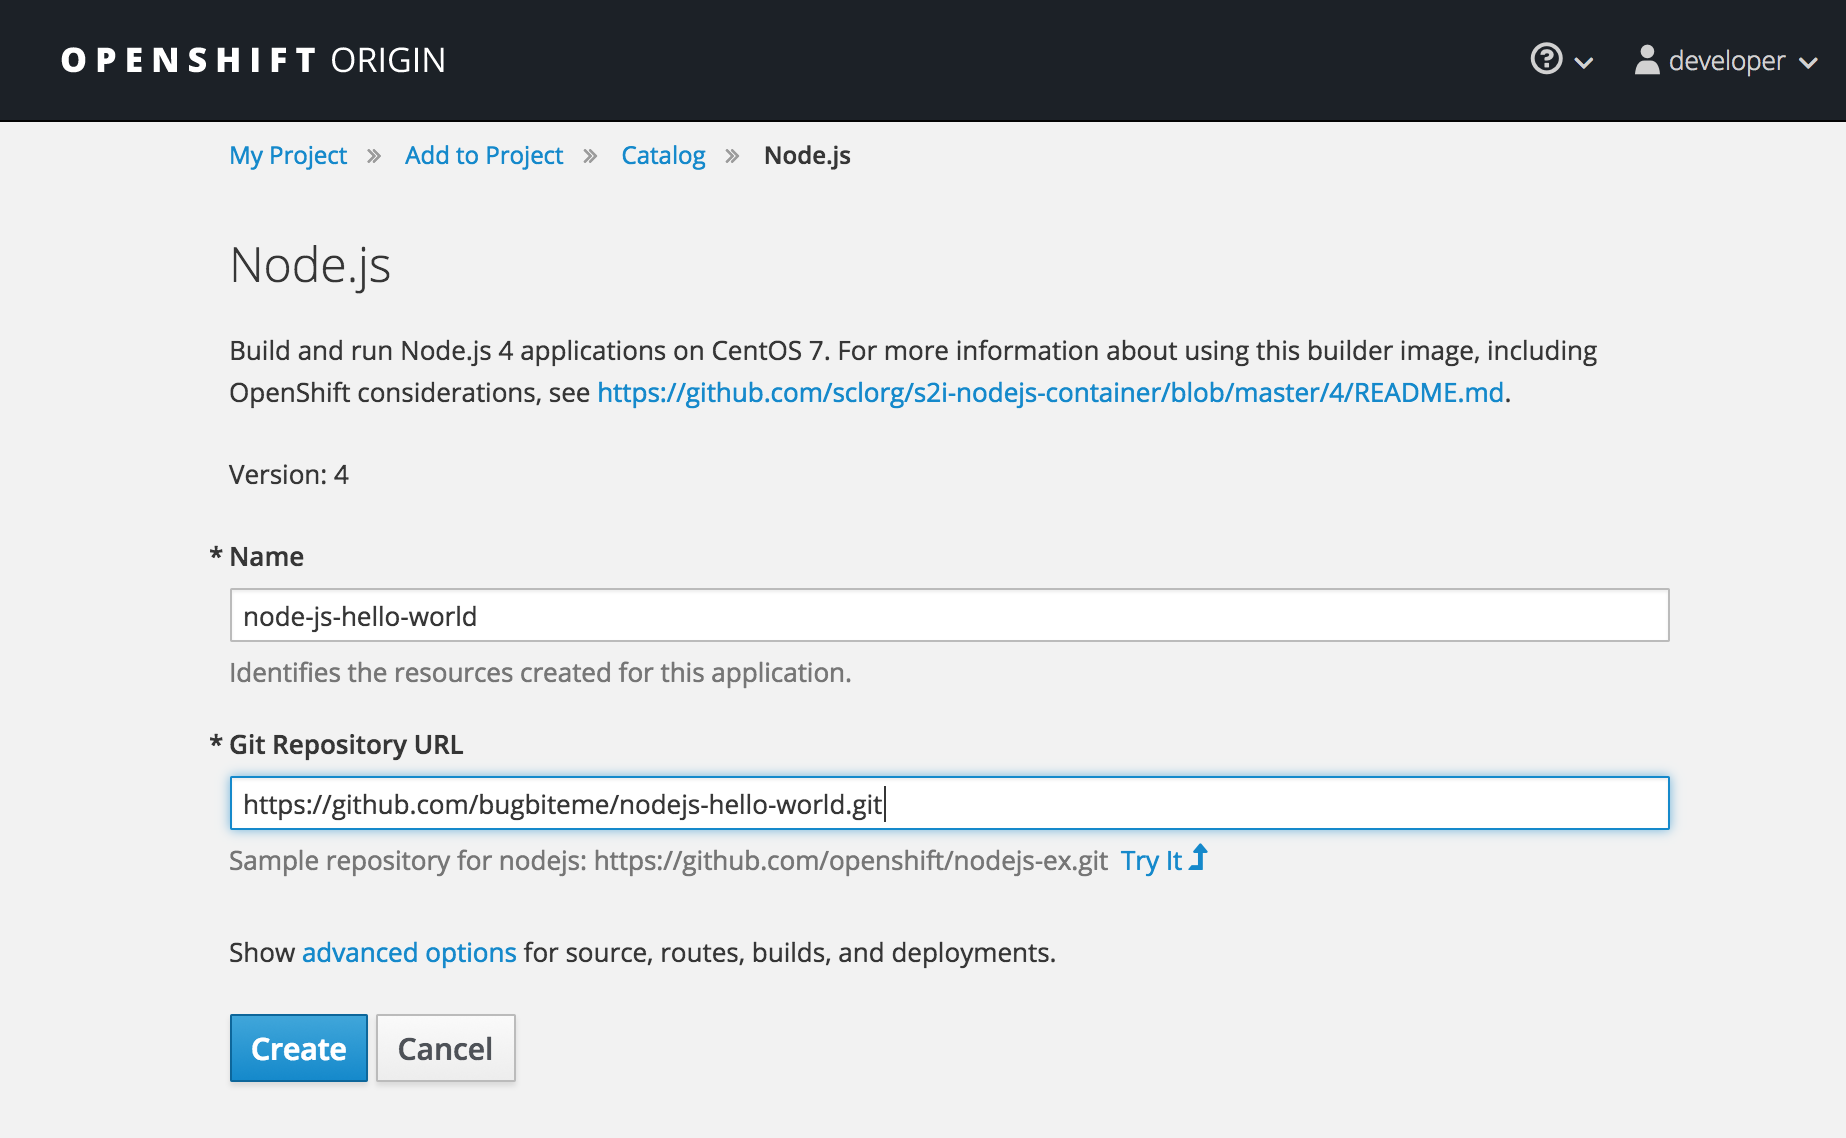Image resolution: width=1846 pixels, height=1138 pixels.
Task: Click the Node.js current breadcrumb text
Action: pos(807,155)
